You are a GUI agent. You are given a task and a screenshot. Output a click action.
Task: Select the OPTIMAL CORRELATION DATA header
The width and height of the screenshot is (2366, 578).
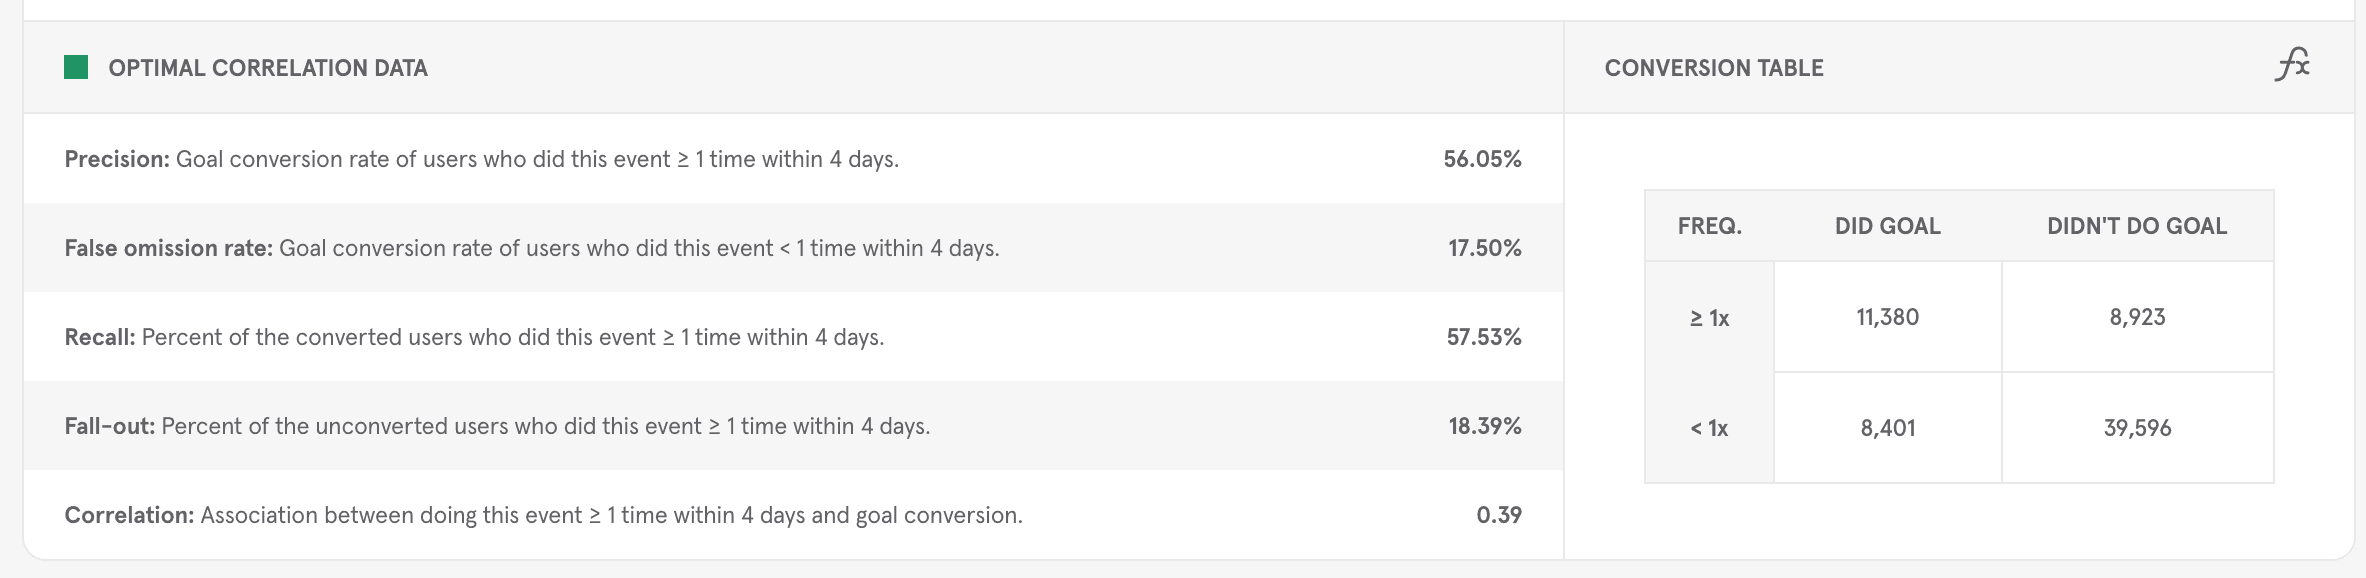point(267,68)
